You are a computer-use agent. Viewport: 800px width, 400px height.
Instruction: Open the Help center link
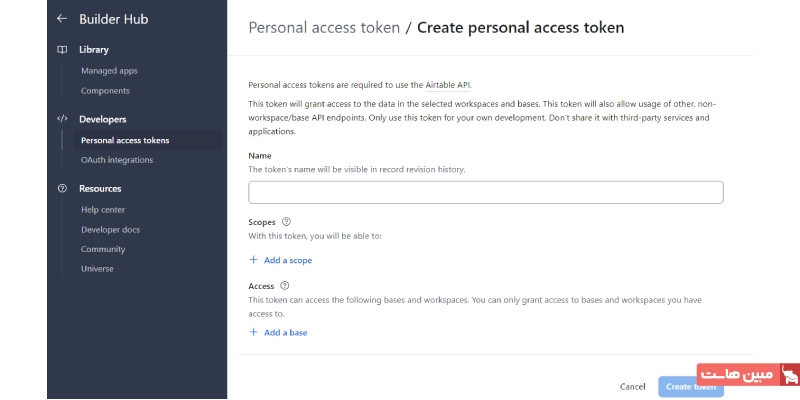[103, 209]
